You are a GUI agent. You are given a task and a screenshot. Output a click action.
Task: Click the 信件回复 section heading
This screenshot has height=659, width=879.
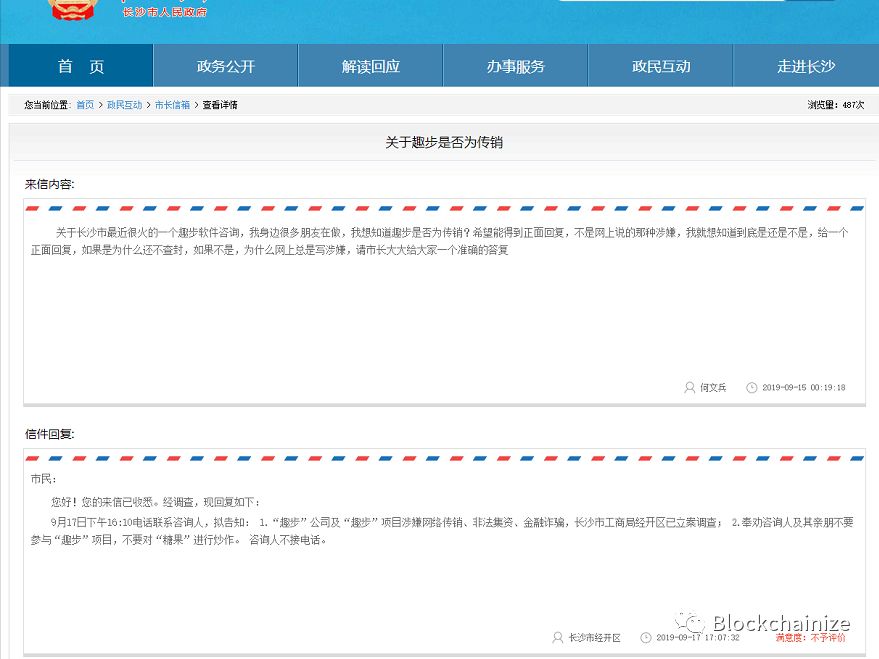tap(49, 434)
